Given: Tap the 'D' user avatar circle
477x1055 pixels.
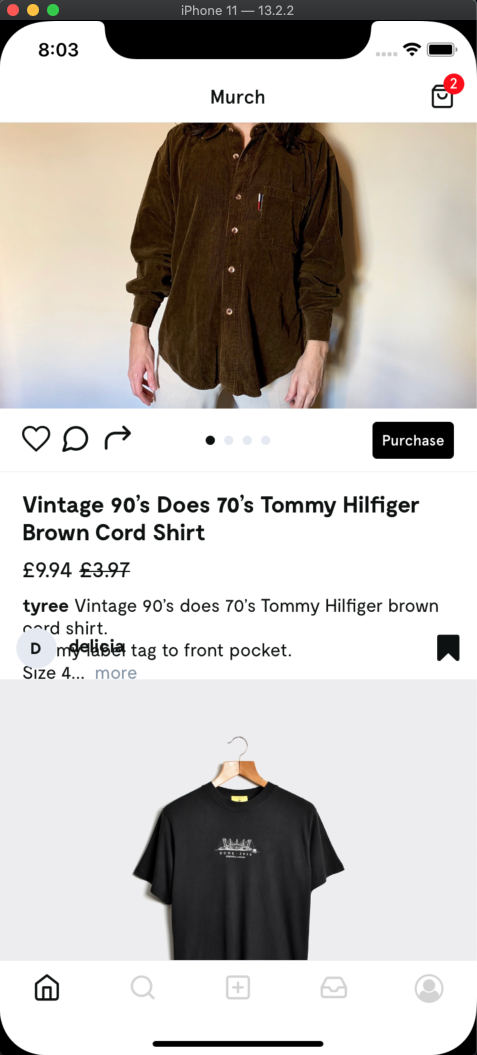Looking at the screenshot, I should point(36,649).
